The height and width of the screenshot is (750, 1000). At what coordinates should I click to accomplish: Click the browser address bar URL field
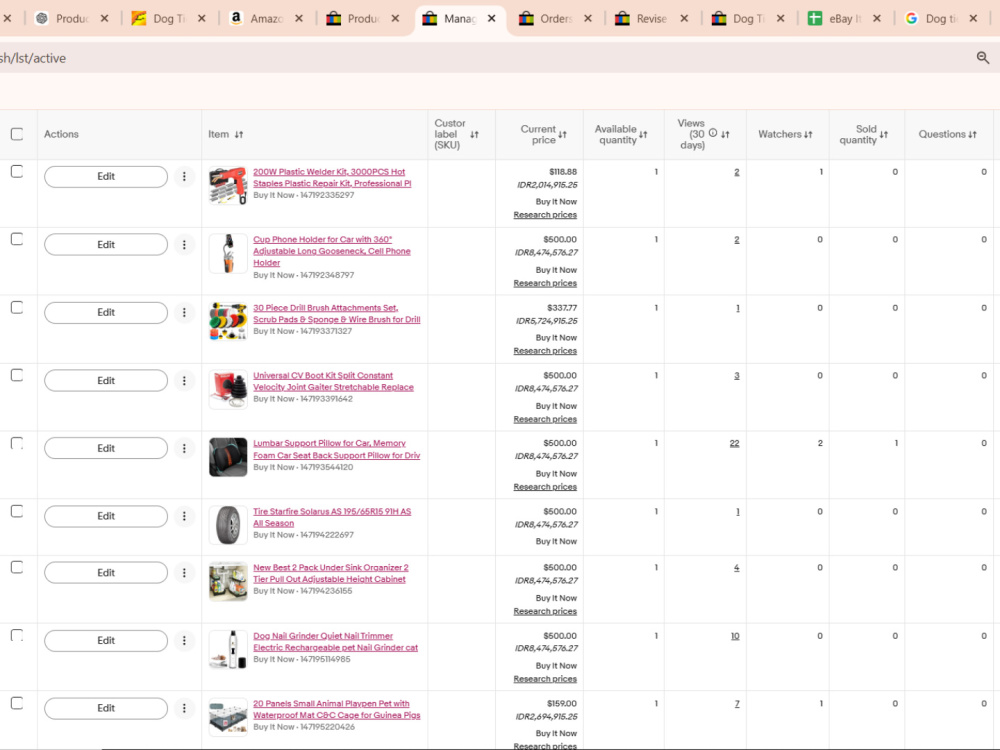click(x=485, y=58)
